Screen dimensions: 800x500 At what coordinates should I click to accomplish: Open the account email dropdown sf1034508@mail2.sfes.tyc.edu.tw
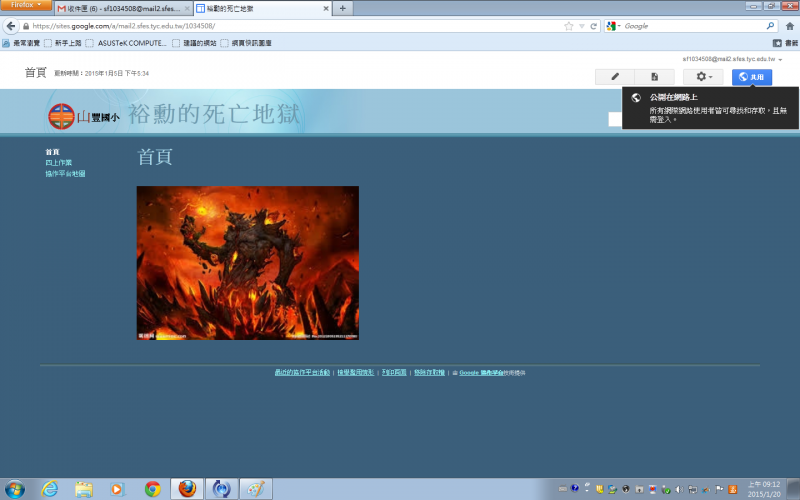pyautogui.click(x=732, y=59)
